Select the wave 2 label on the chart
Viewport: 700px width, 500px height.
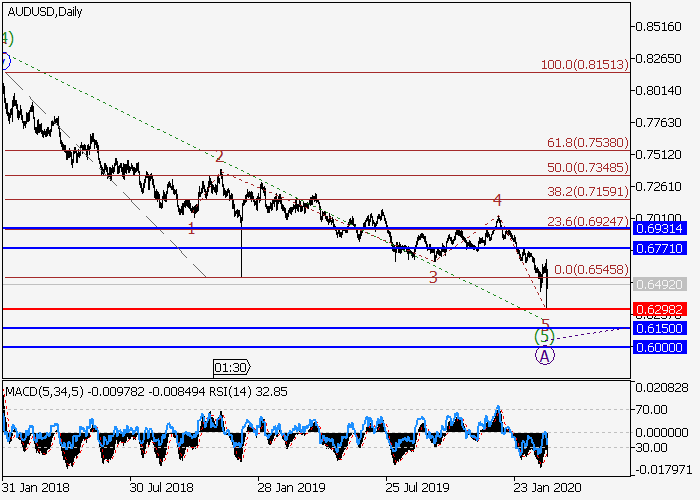(x=219, y=157)
